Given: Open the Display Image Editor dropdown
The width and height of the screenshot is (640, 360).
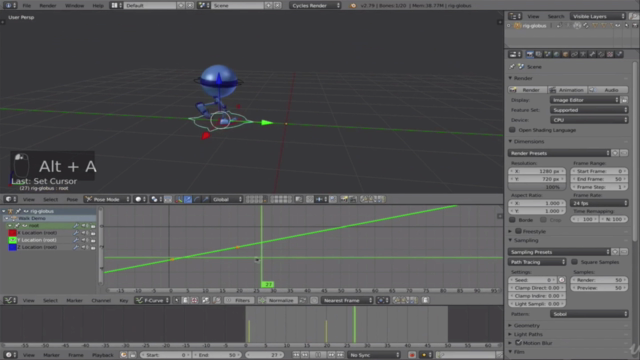Looking at the screenshot, I should tap(584, 100).
